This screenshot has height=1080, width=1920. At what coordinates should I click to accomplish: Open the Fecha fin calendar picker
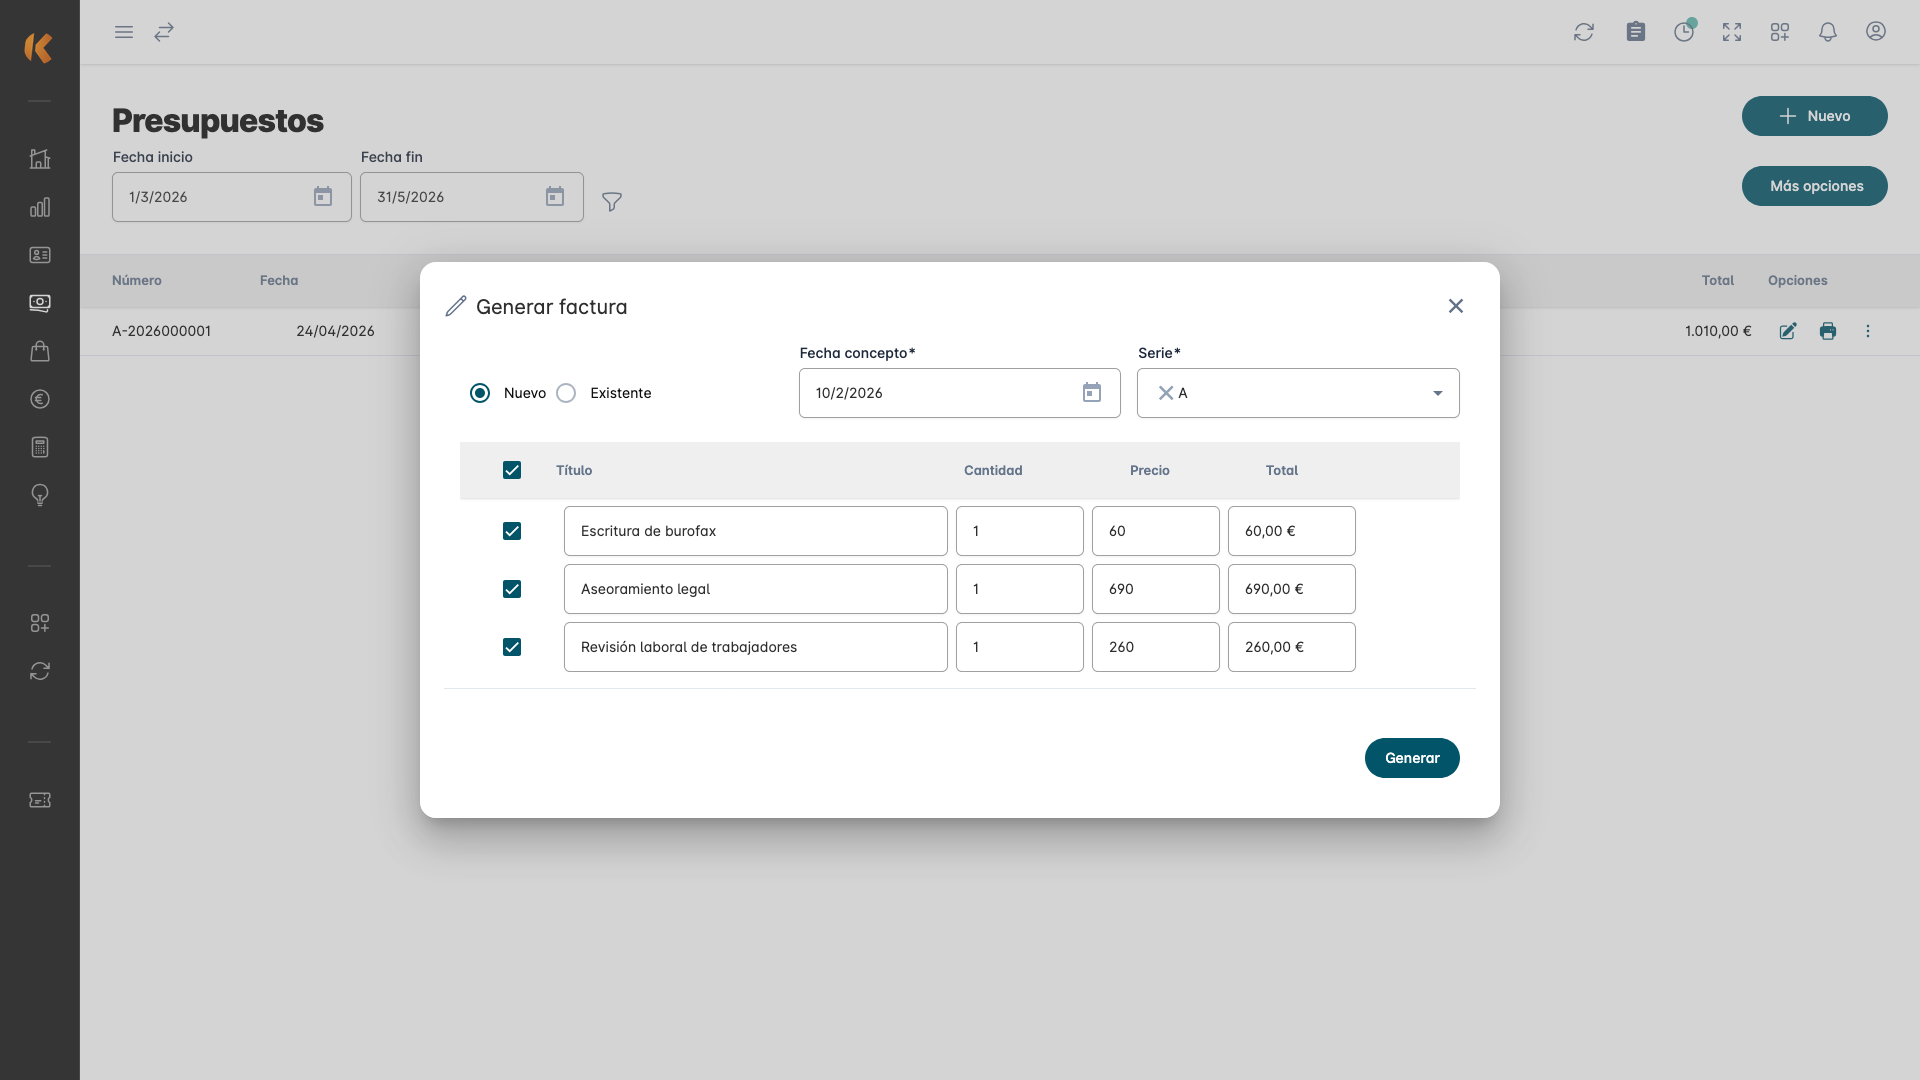(x=555, y=197)
